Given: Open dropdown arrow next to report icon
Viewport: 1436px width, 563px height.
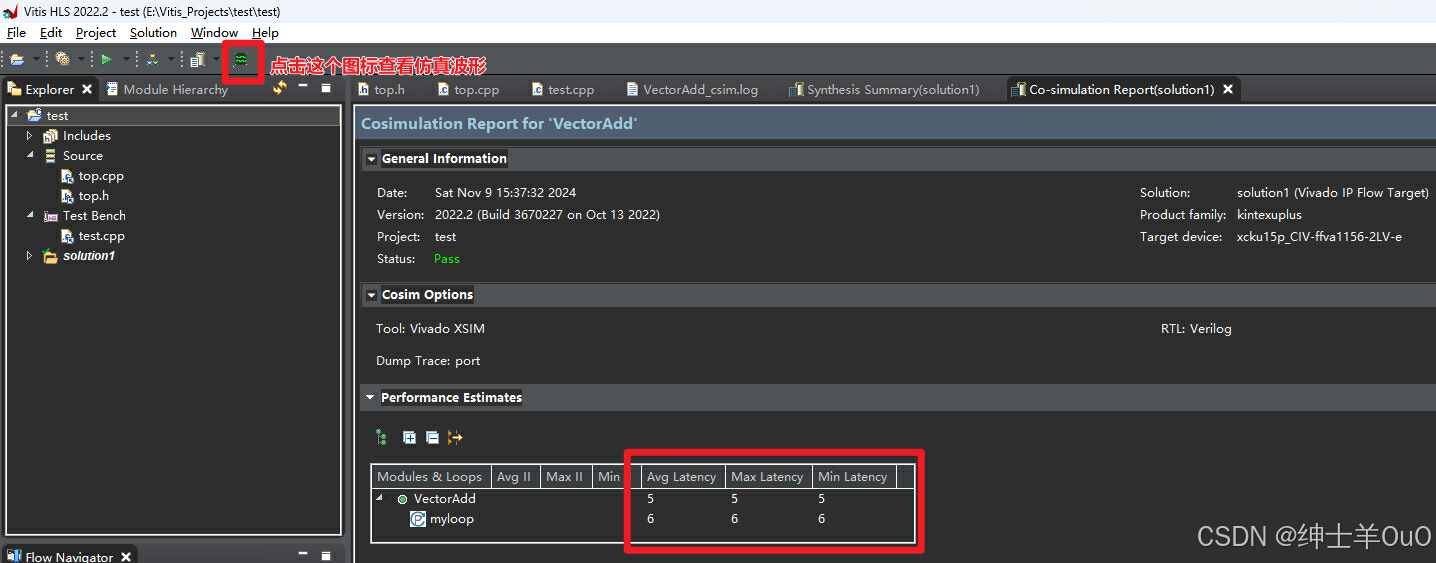Looking at the screenshot, I should coord(216,60).
